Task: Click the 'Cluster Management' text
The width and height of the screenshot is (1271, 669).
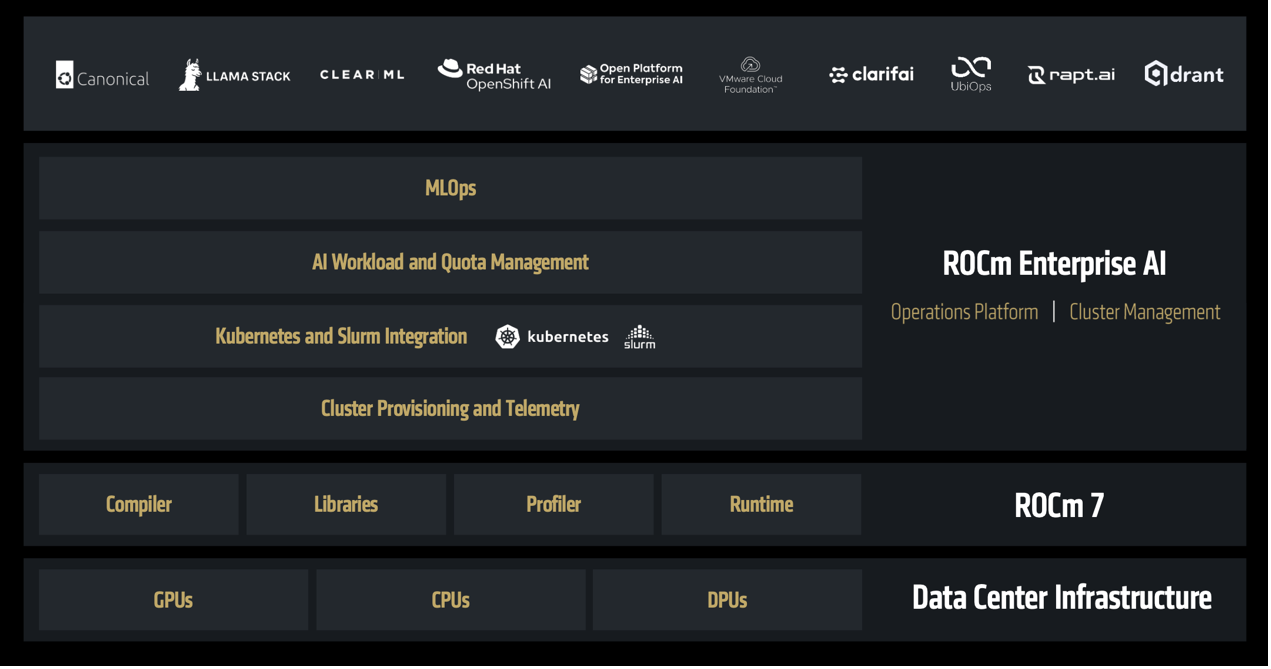Action: point(1145,312)
